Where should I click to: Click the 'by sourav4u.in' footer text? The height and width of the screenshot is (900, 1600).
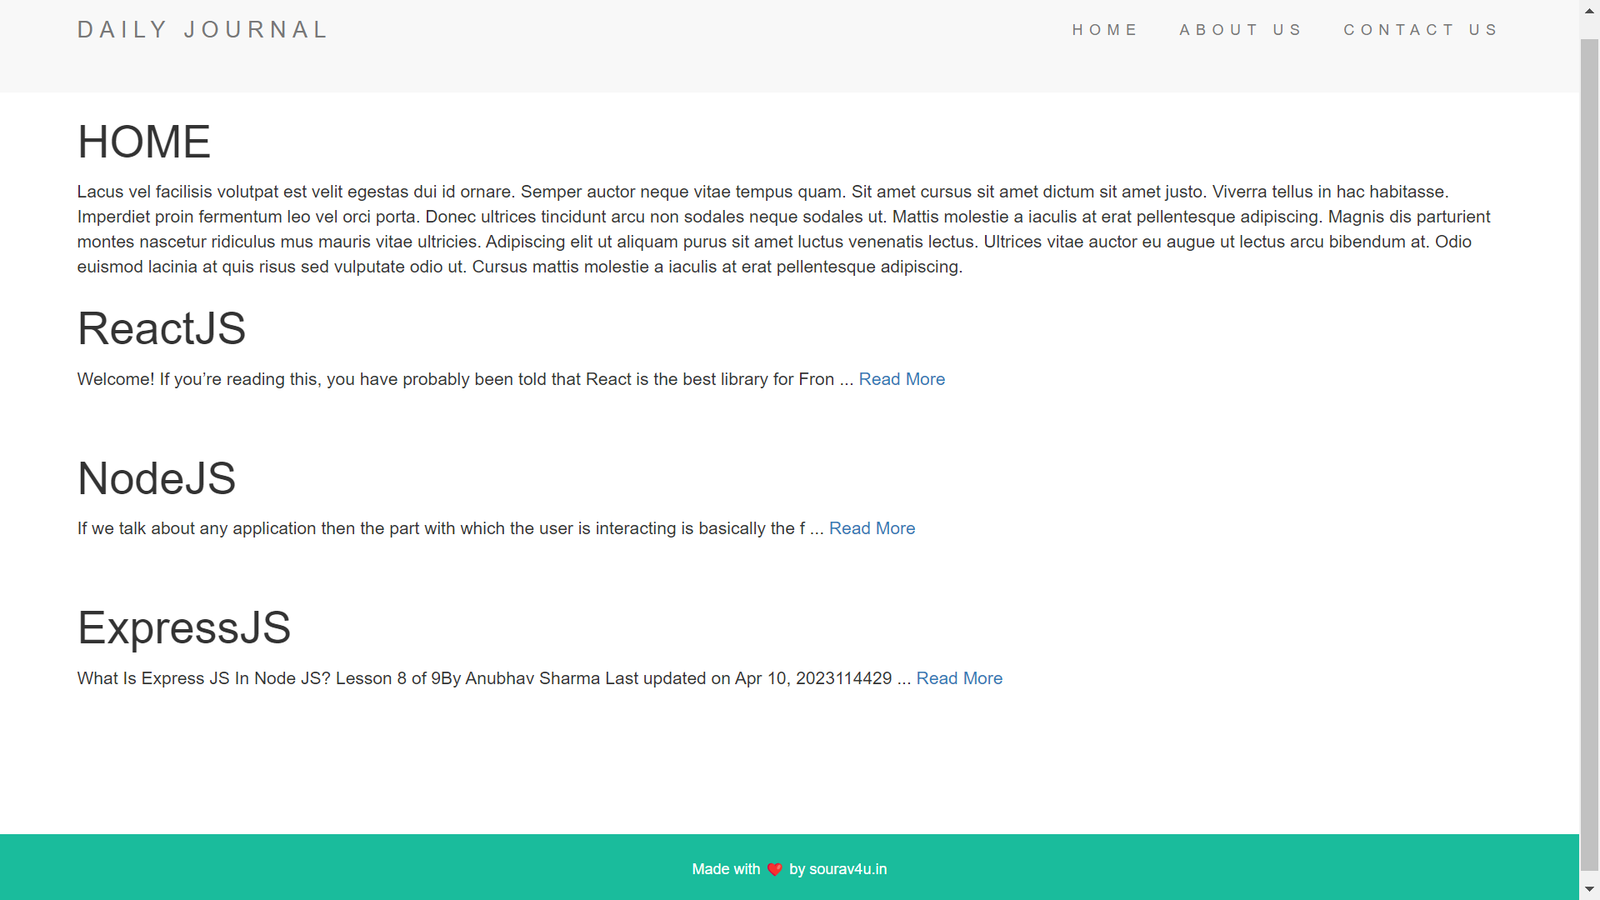click(x=838, y=869)
